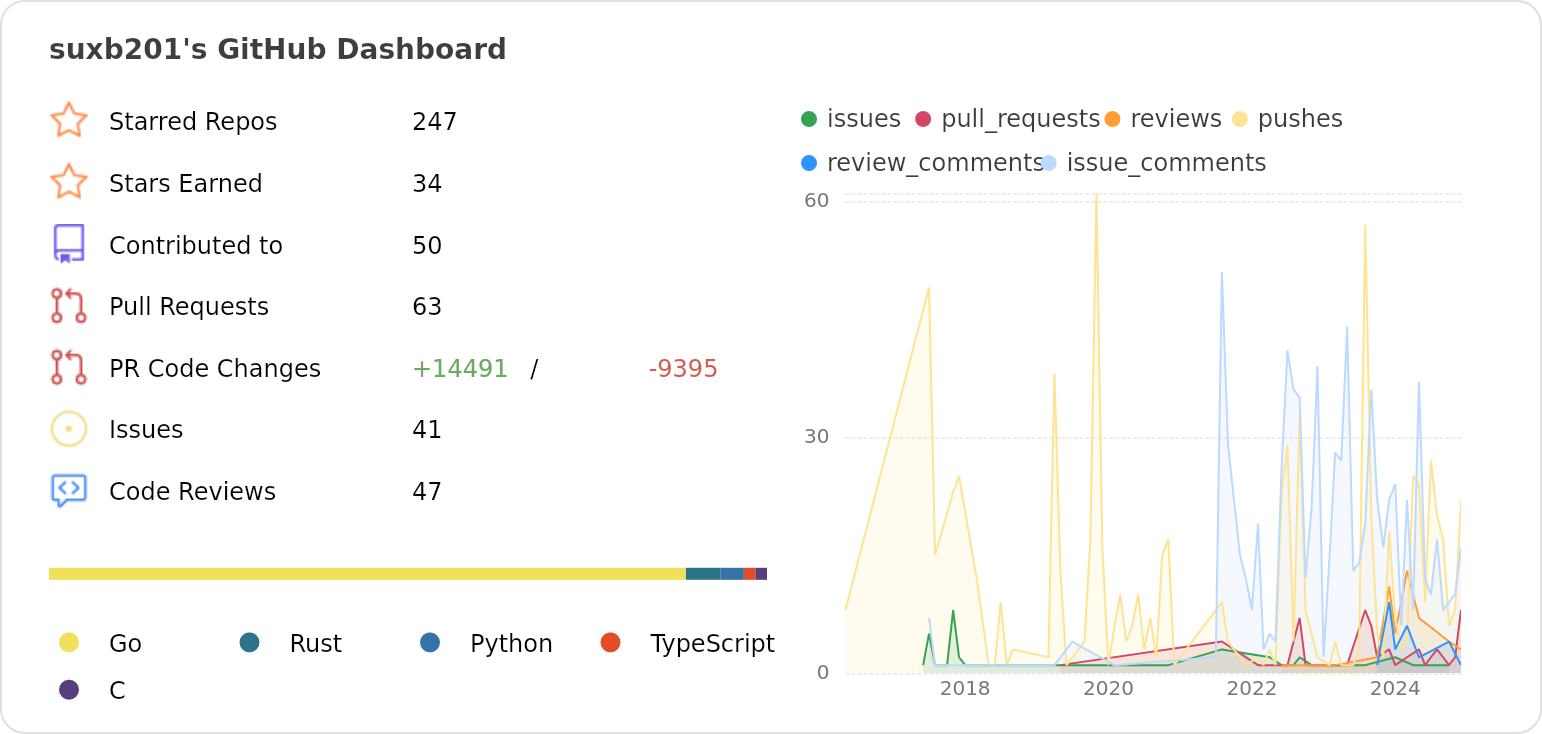Screen dimensions: 1542x734
Task: Click the Code Reviews value 47
Action: click(x=427, y=491)
